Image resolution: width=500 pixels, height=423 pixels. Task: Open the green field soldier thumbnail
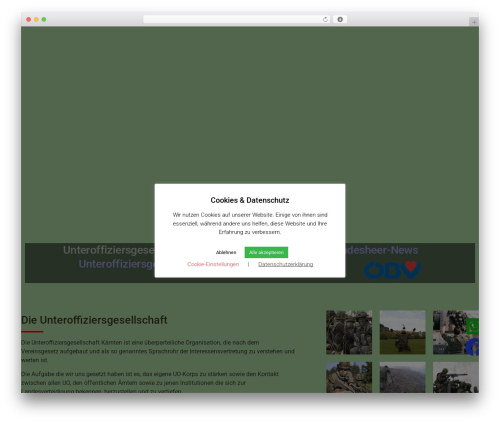click(x=402, y=332)
